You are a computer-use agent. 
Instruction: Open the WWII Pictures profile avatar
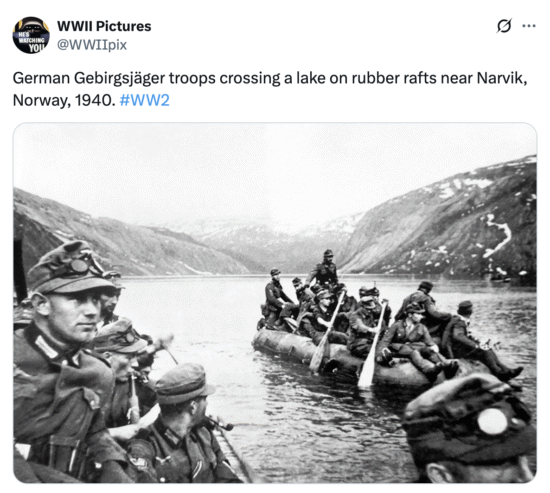click(x=31, y=35)
